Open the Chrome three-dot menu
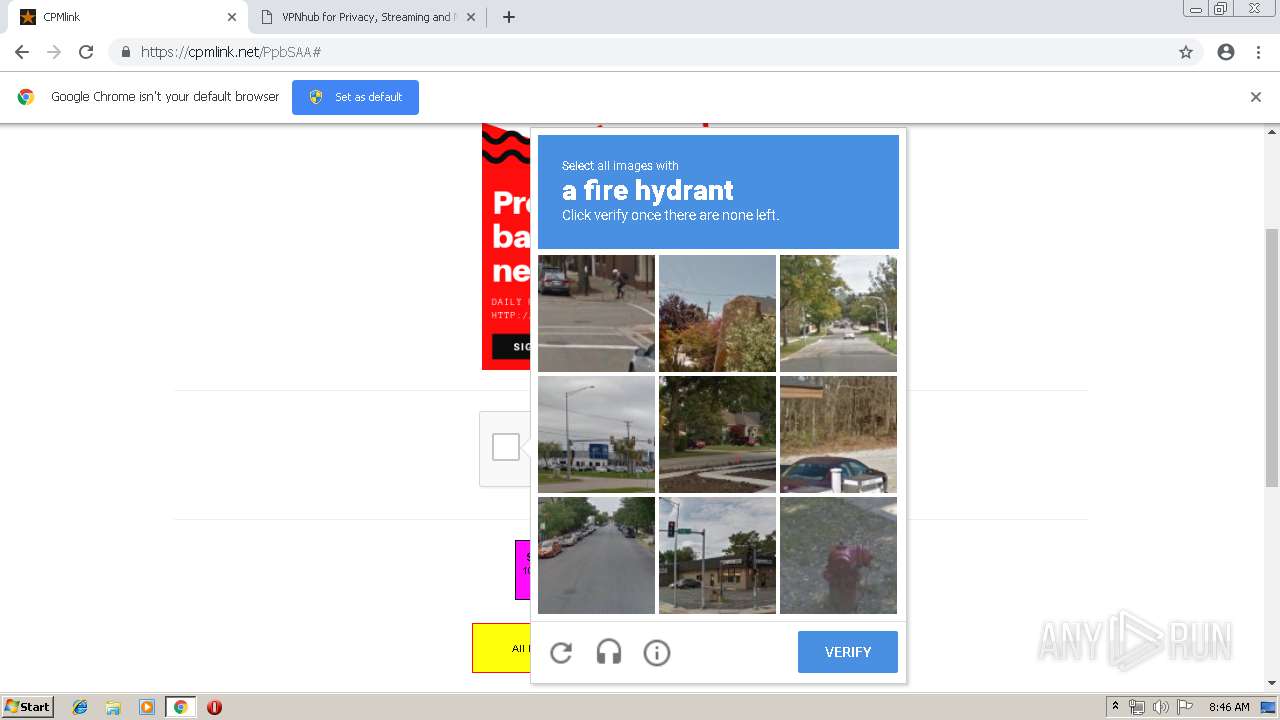Image resolution: width=1280 pixels, height=720 pixels. click(1258, 52)
